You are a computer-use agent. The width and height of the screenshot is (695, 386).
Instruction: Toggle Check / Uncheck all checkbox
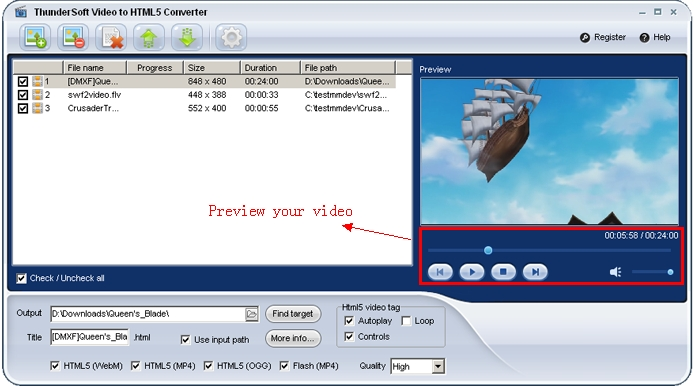point(21,278)
